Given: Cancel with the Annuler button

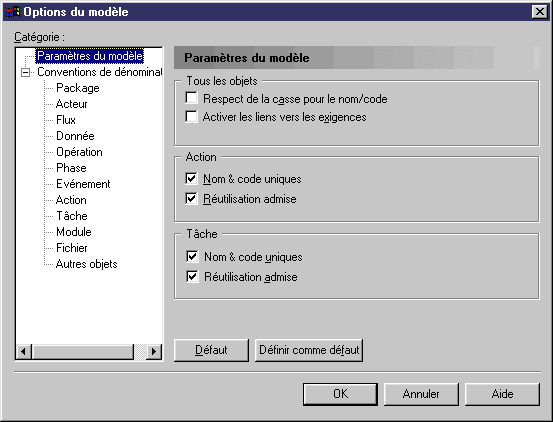Looking at the screenshot, I should [x=421, y=394].
